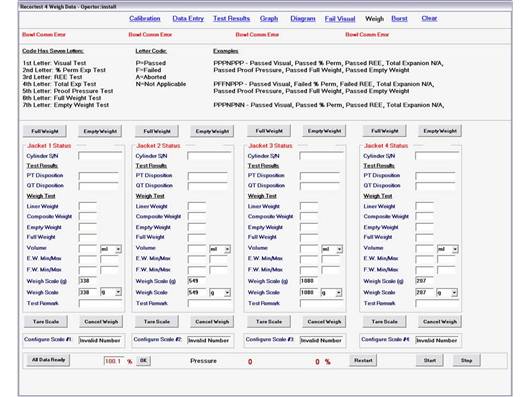The width and height of the screenshot is (528, 397).
Task: Click Jacket 4 Tare Scale button
Action: (385, 322)
